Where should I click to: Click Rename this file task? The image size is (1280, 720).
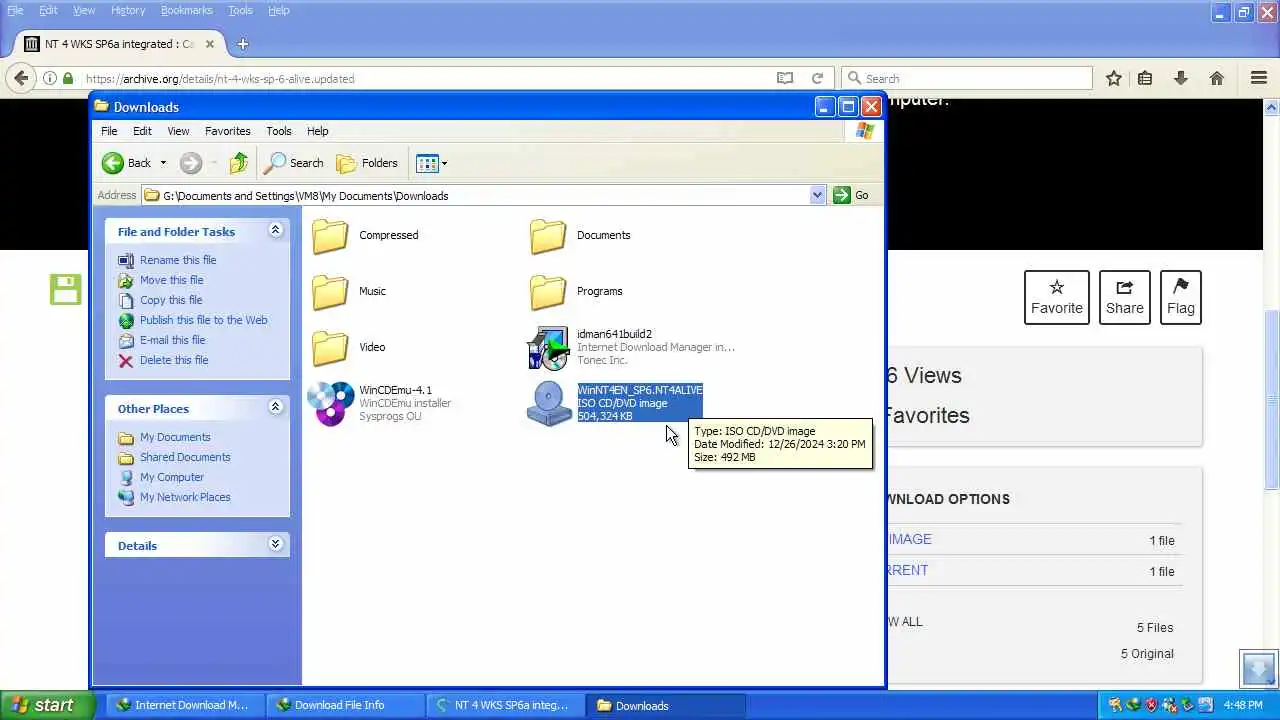pyautogui.click(x=178, y=260)
